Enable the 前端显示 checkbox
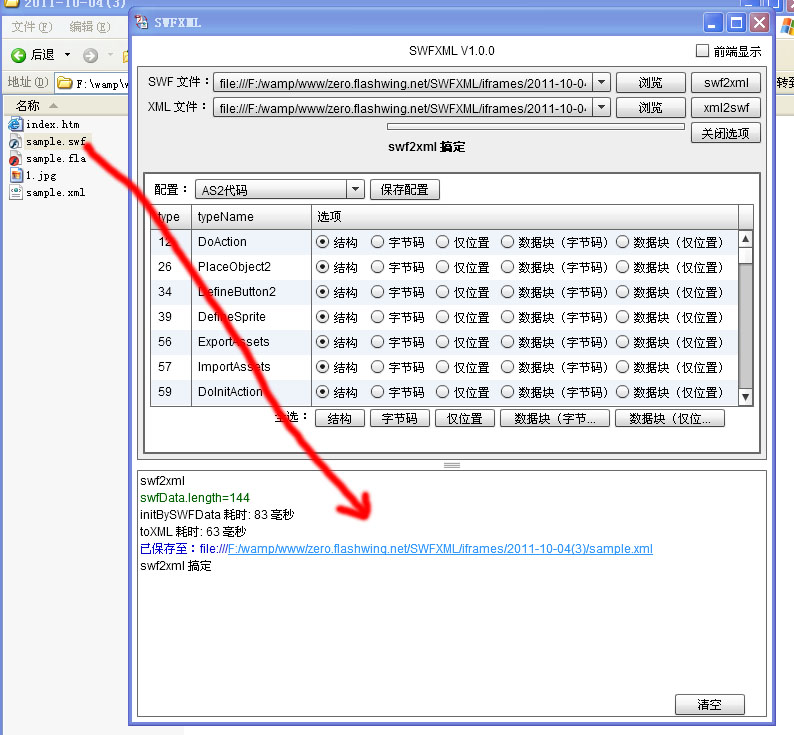Viewport: 794px width, 735px height. [702, 51]
